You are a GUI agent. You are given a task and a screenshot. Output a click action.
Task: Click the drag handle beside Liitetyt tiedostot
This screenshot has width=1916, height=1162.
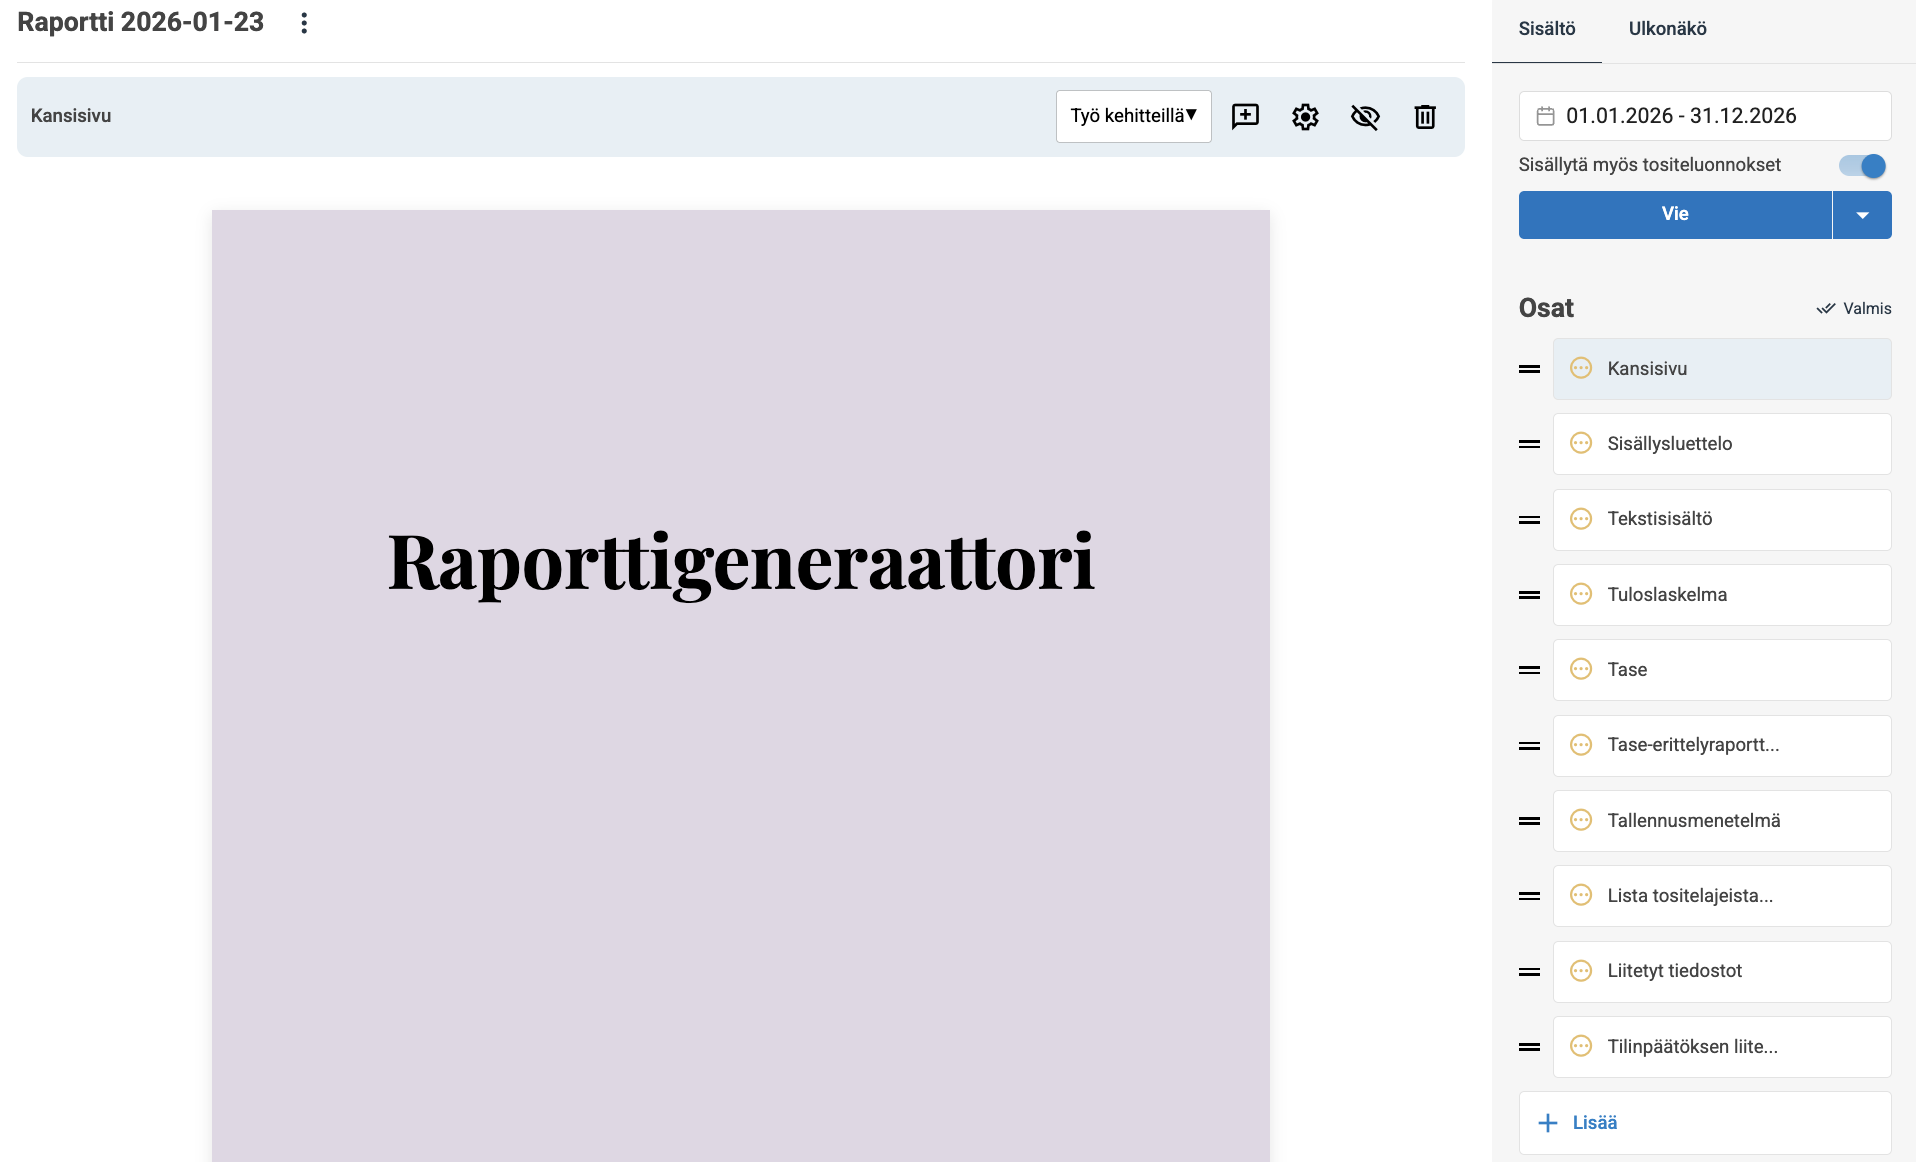(1529, 971)
